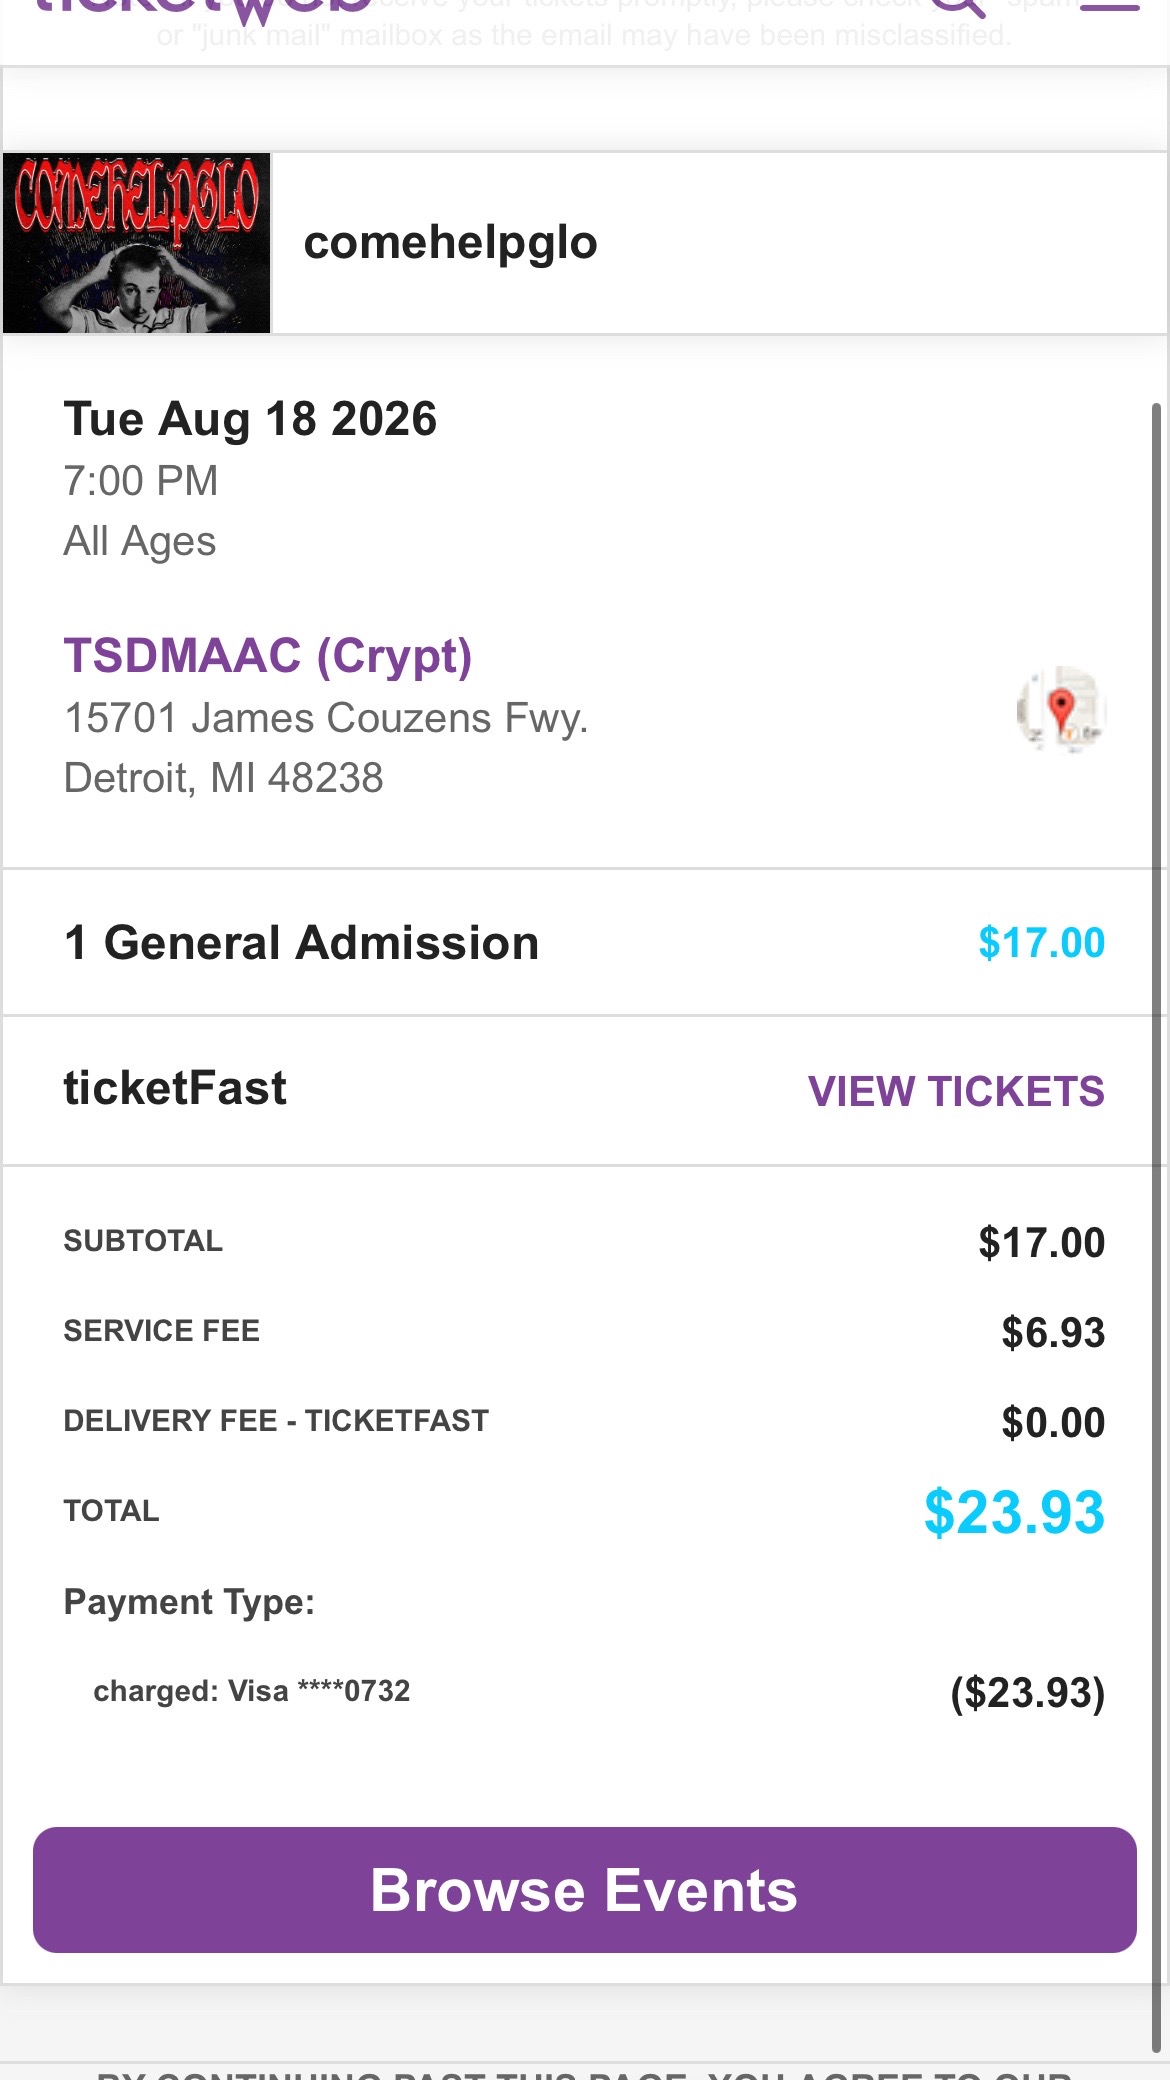1170x2080 pixels.
Task: Click the $17.00 ticket price
Action: click(1041, 943)
